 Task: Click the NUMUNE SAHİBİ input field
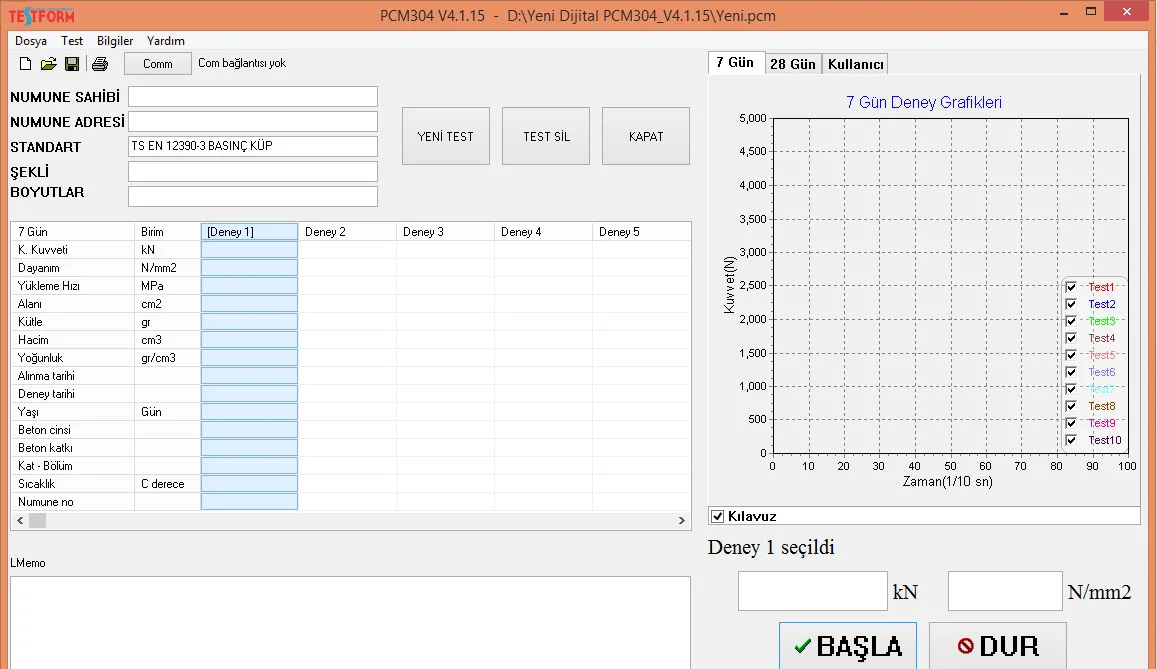coord(253,97)
